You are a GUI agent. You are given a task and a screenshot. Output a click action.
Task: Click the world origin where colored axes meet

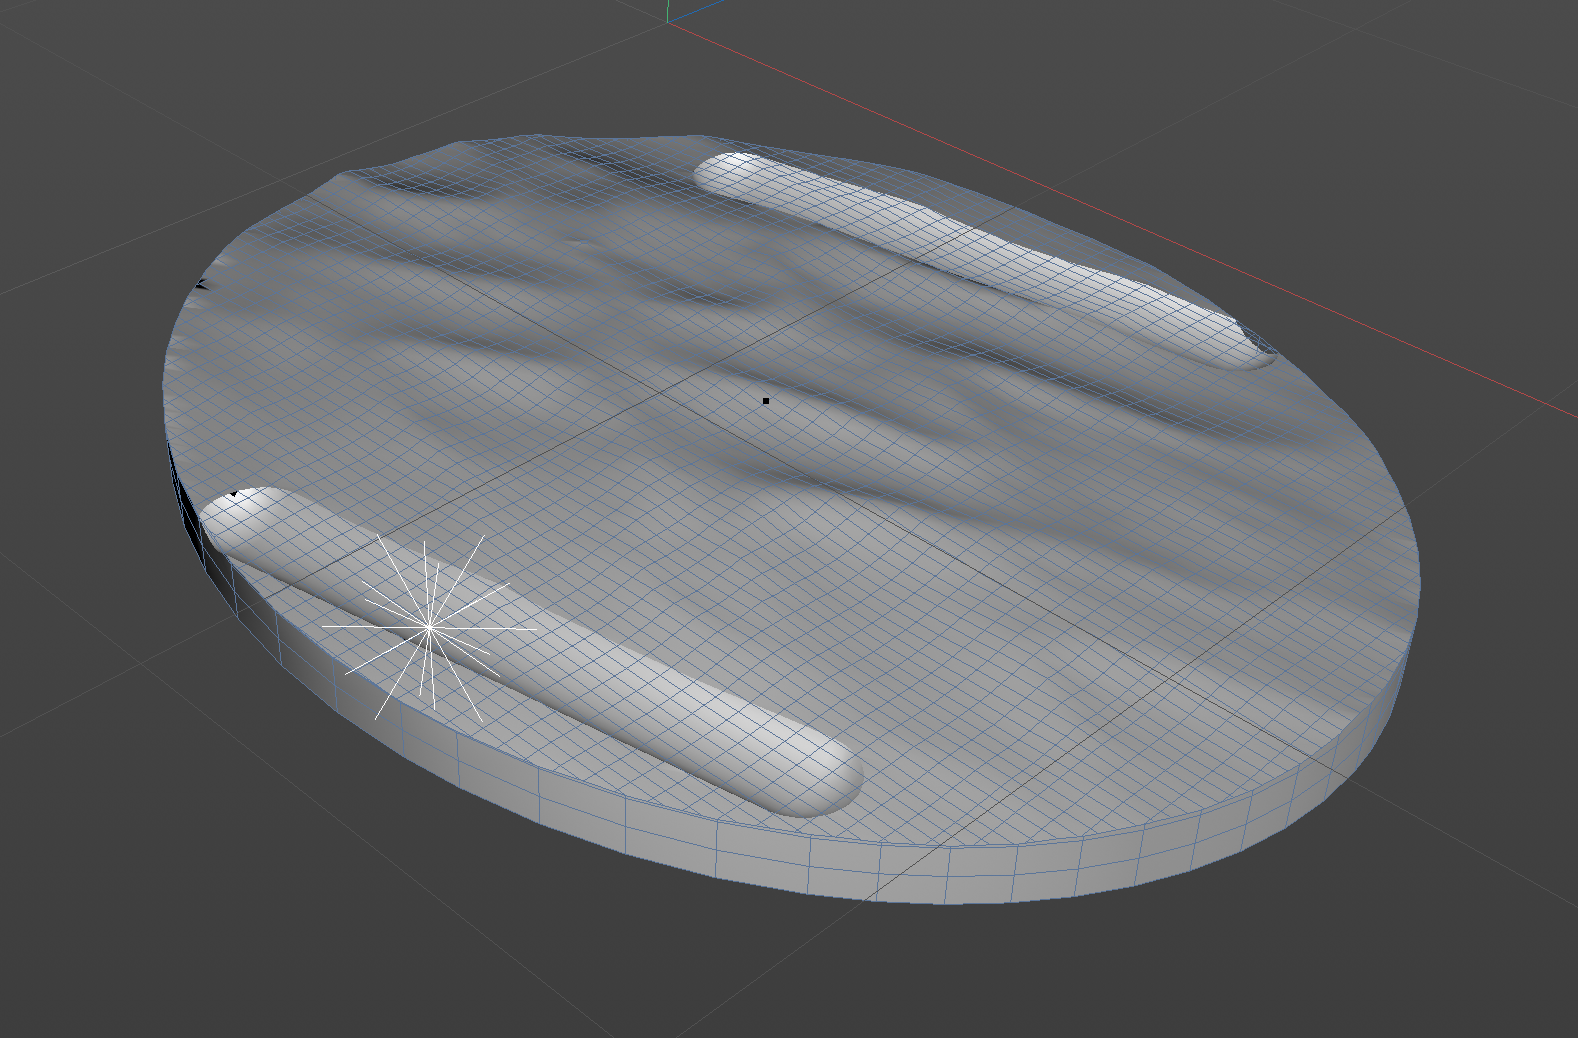(x=668, y=21)
